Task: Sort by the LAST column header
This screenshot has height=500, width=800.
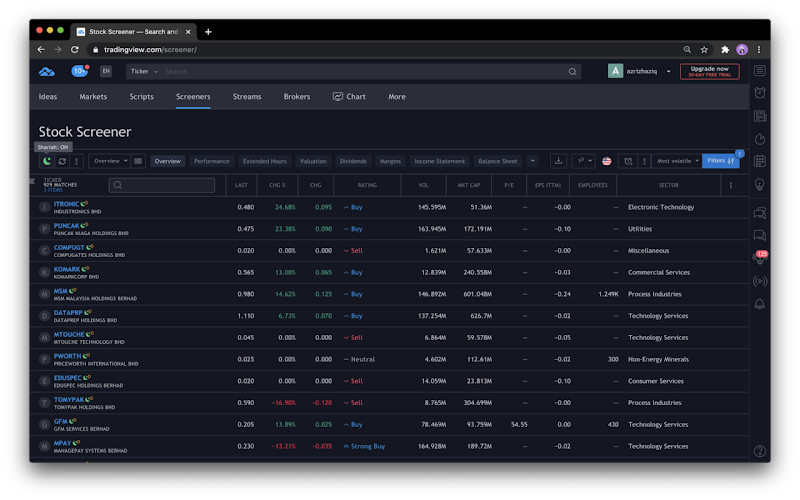Action: pos(241,185)
